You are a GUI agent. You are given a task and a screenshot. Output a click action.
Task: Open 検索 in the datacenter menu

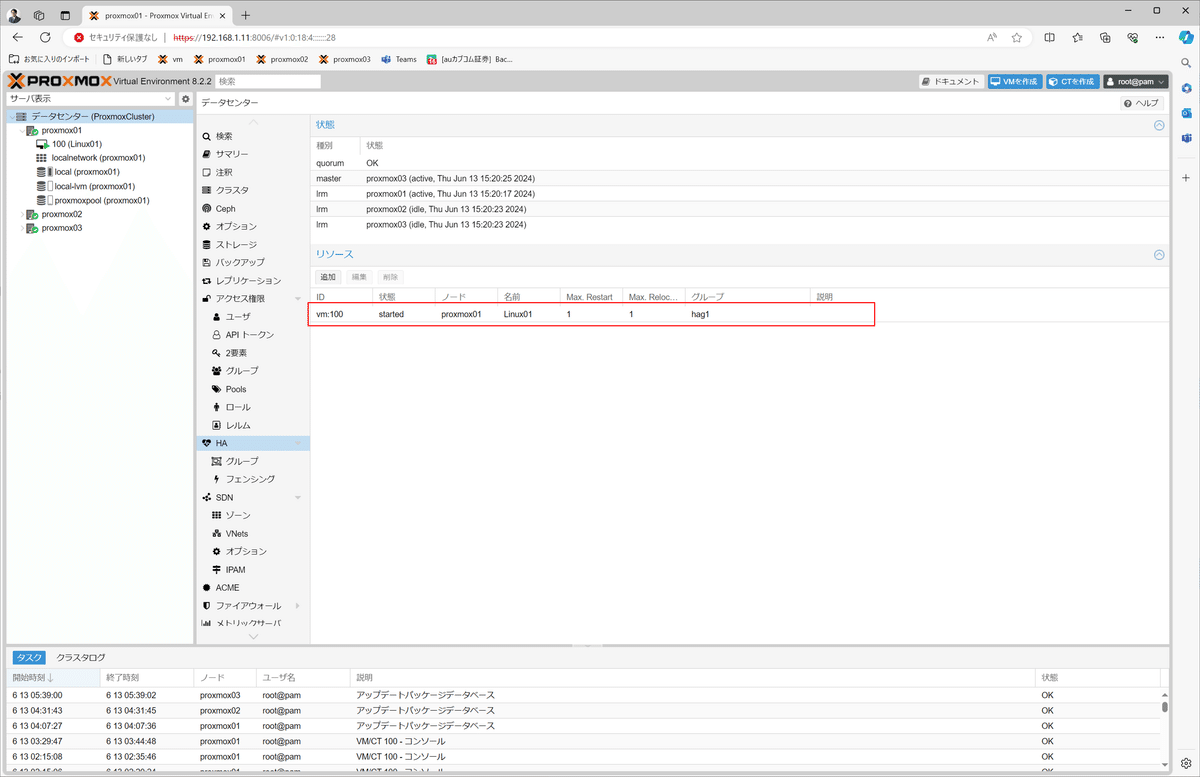point(224,136)
